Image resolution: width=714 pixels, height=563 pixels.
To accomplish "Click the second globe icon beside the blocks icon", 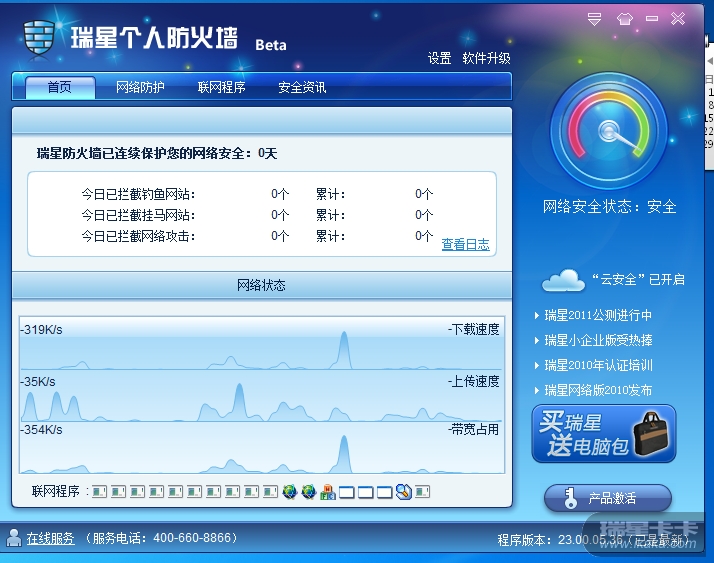I will point(309,492).
